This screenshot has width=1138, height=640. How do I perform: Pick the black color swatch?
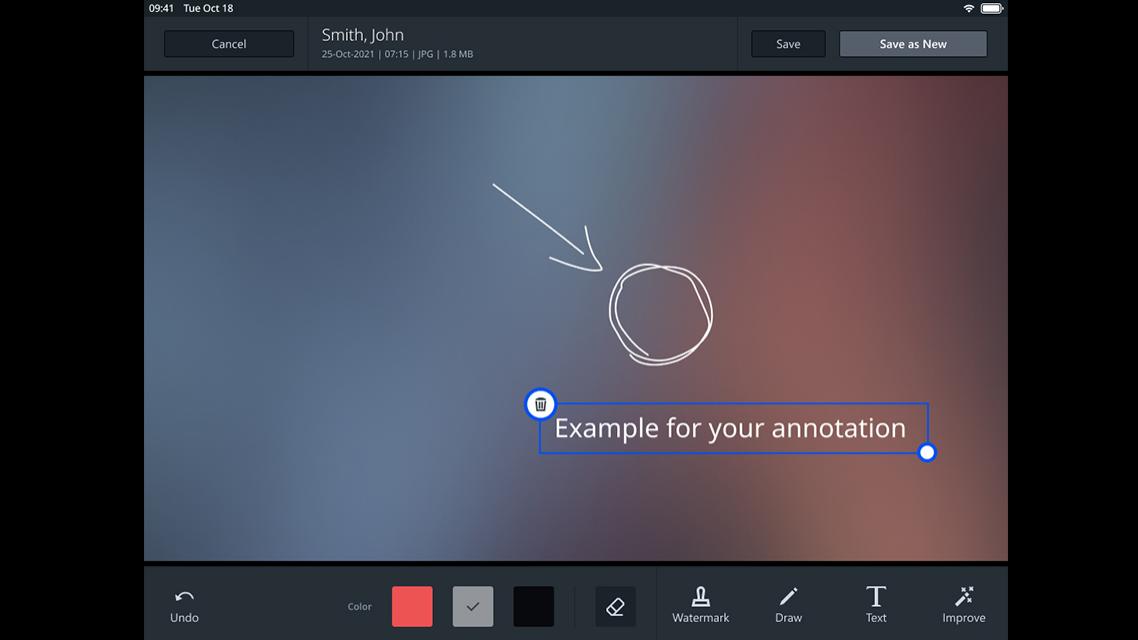point(533,607)
